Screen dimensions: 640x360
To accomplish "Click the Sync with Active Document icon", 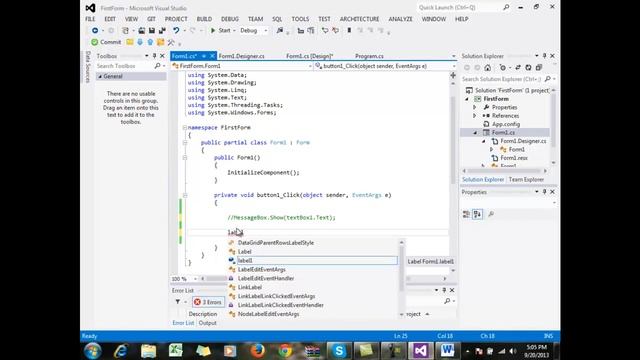I will click(518, 68).
